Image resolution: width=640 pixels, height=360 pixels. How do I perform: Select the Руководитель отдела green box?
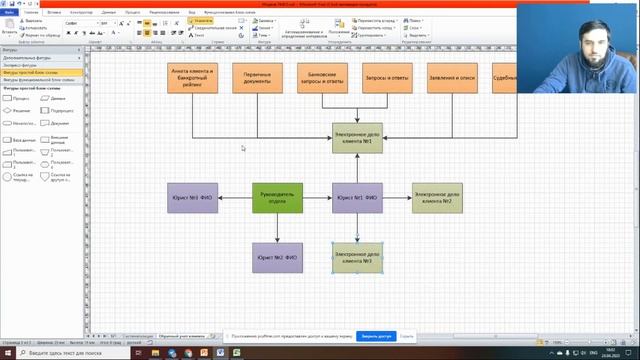278,198
